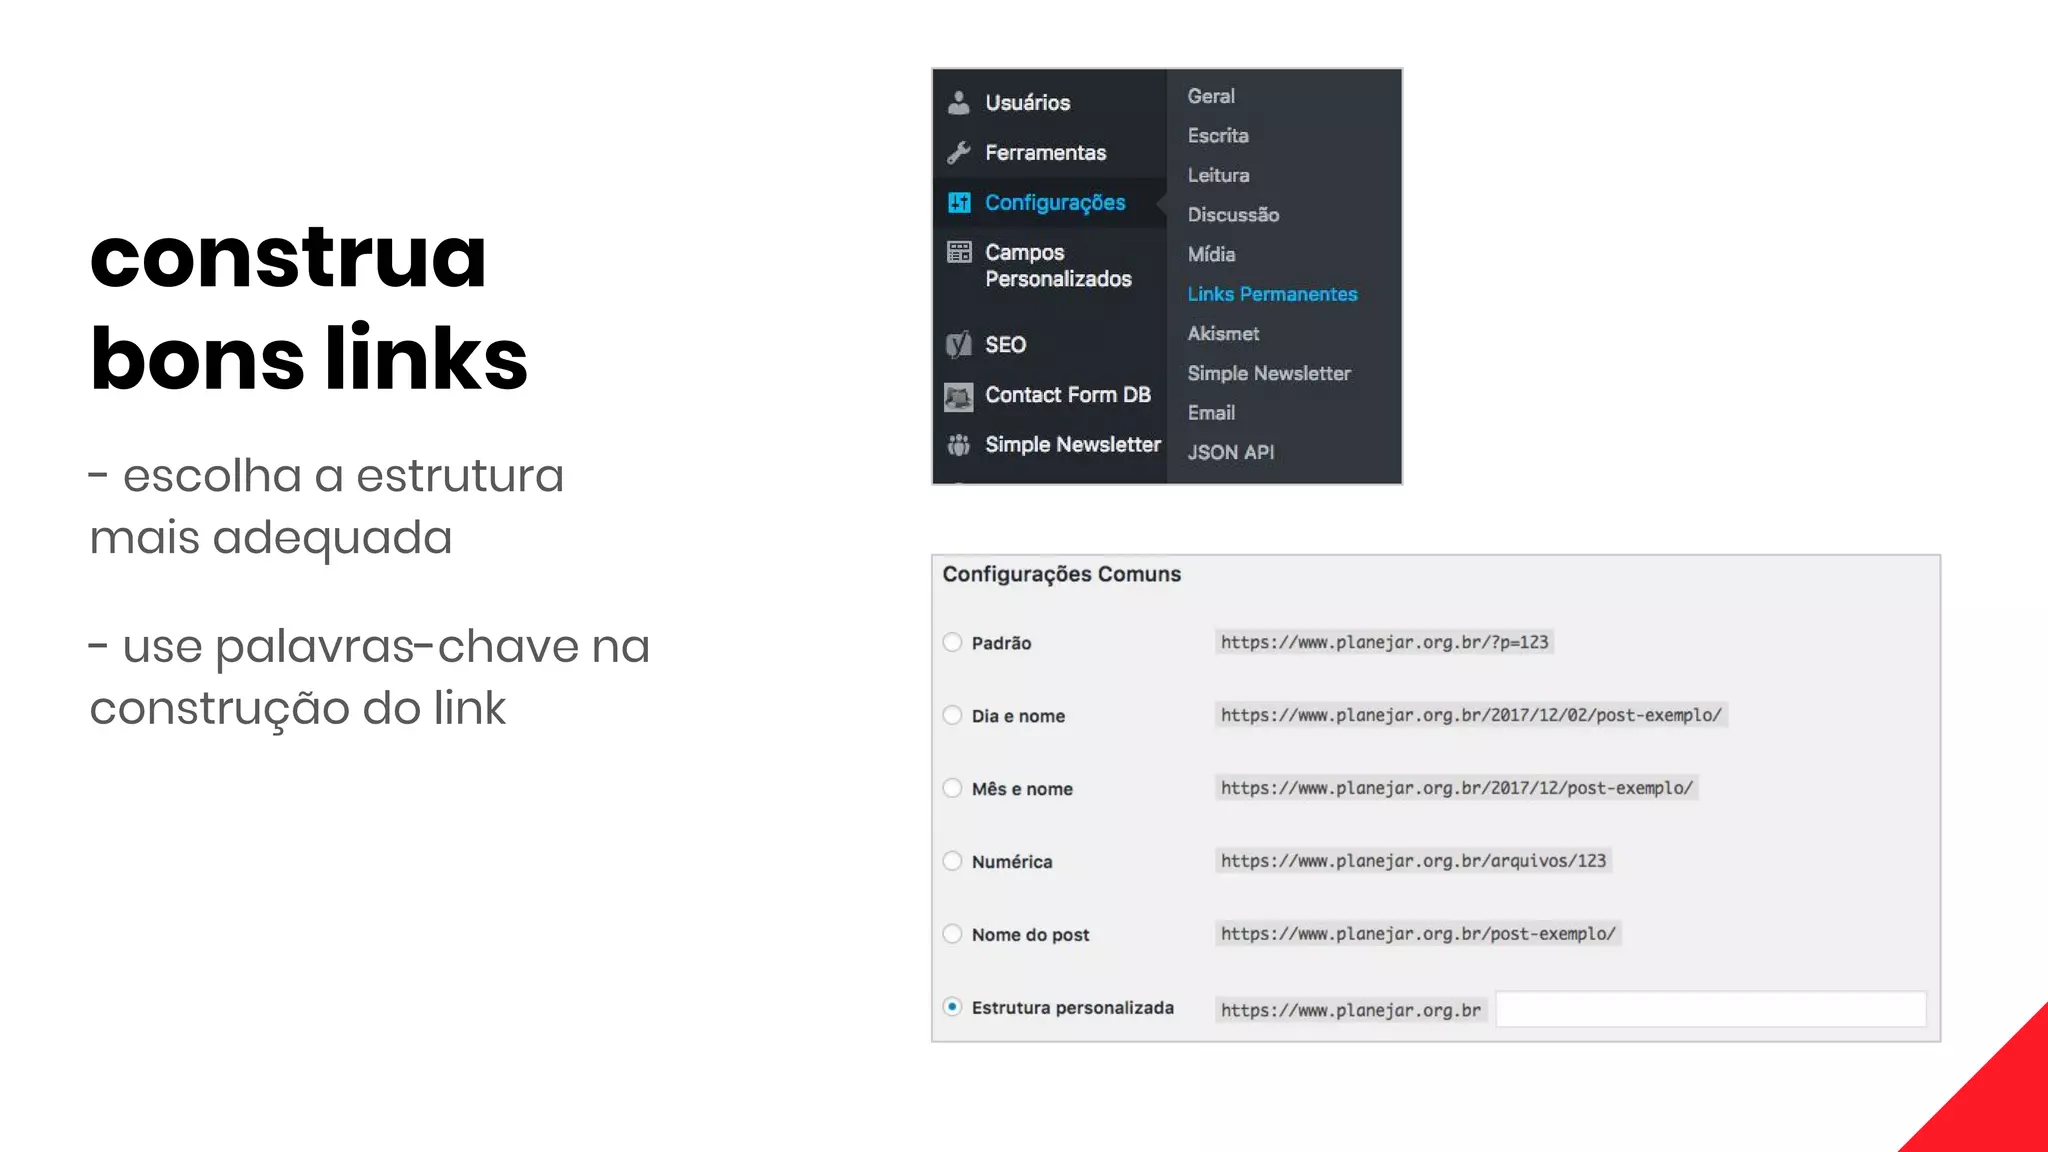Click the ?p=123 example URL
Screen dimensions: 2048x1152
pos(1384,642)
